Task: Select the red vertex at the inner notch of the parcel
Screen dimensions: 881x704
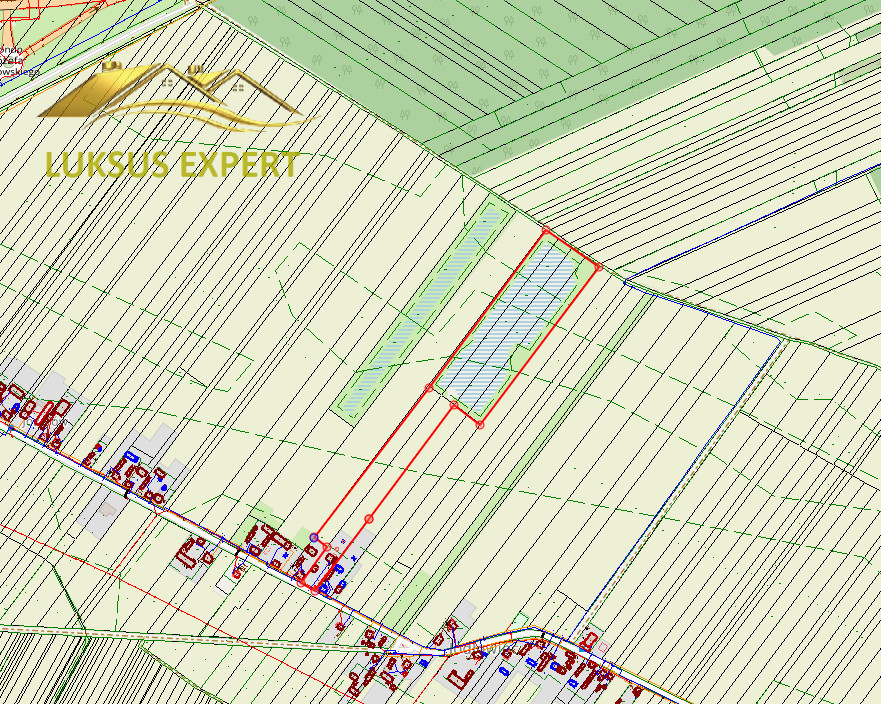Action: coord(454,405)
